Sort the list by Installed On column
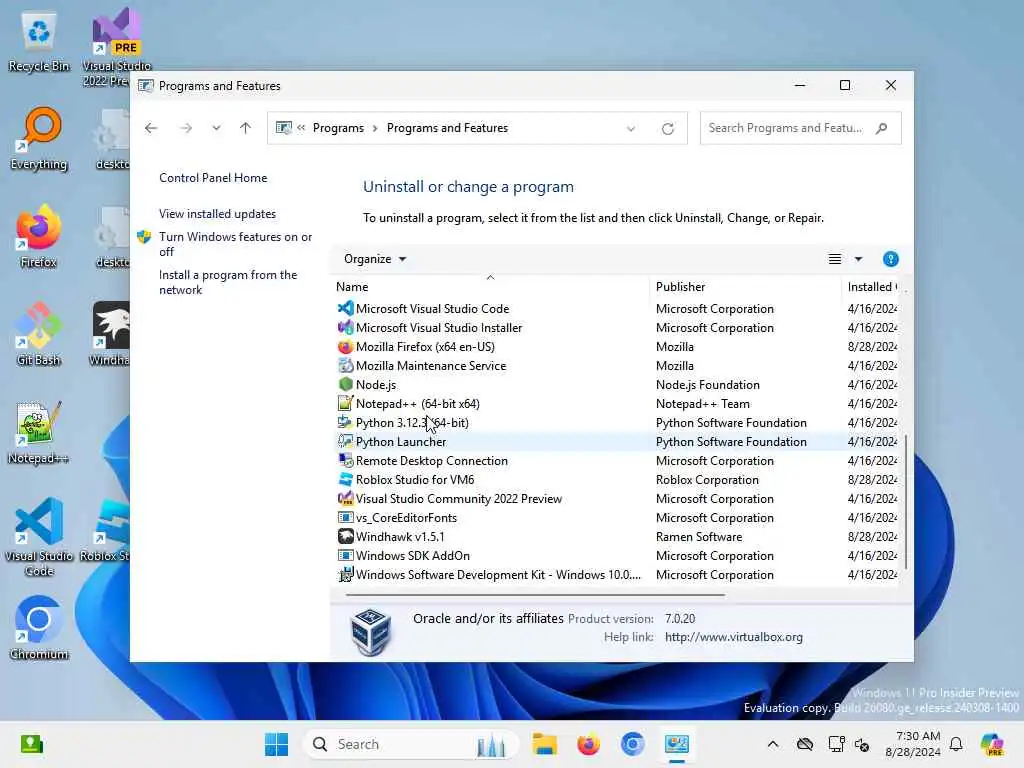 click(x=872, y=287)
